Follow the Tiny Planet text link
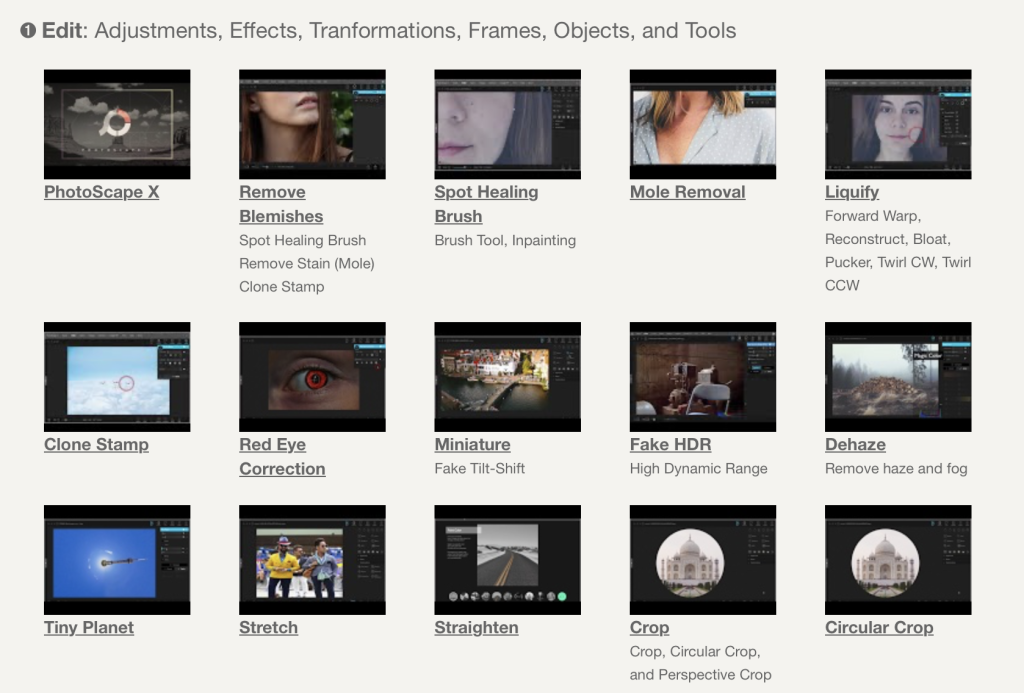 pyautogui.click(x=89, y=628)
